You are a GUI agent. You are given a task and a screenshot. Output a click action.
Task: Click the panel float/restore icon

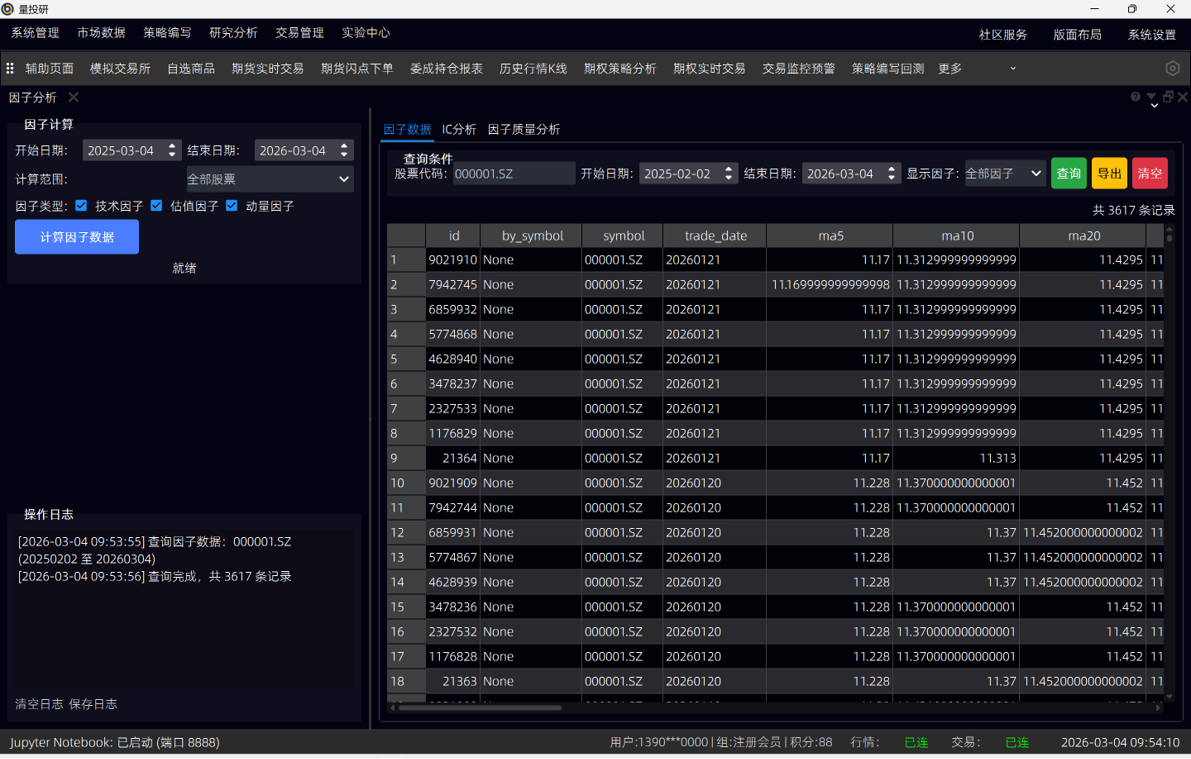click(1167, 97)
